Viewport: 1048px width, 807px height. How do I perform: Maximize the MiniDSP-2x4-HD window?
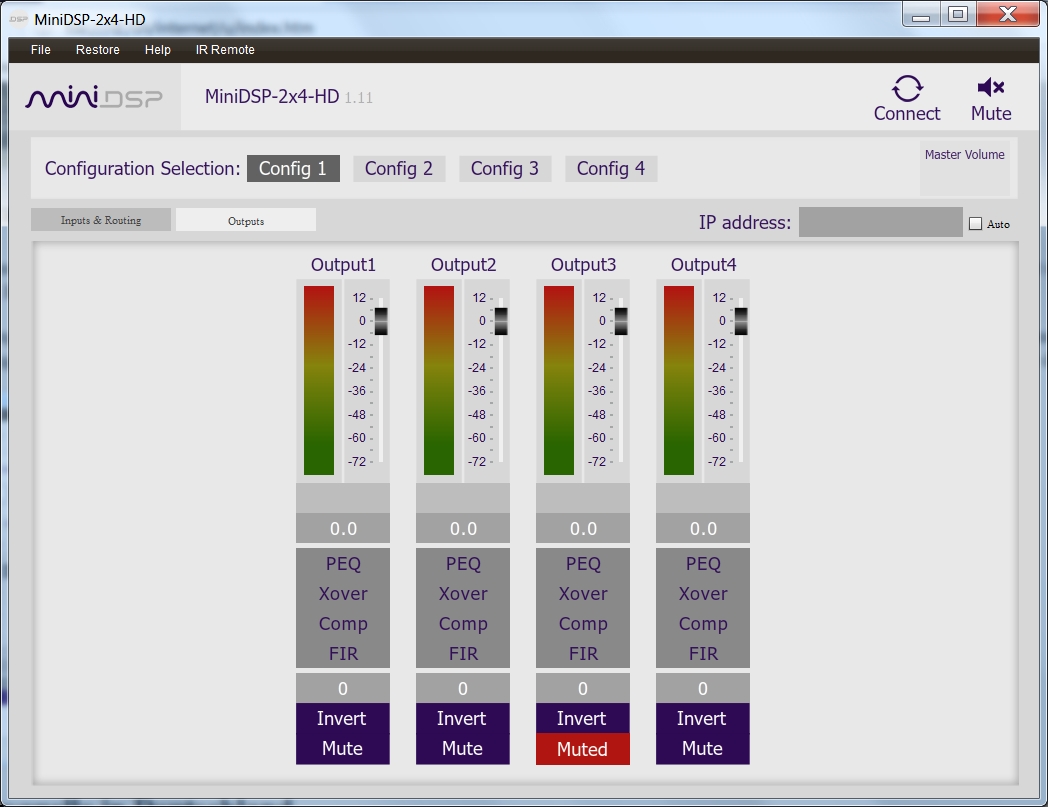[958, 15]
